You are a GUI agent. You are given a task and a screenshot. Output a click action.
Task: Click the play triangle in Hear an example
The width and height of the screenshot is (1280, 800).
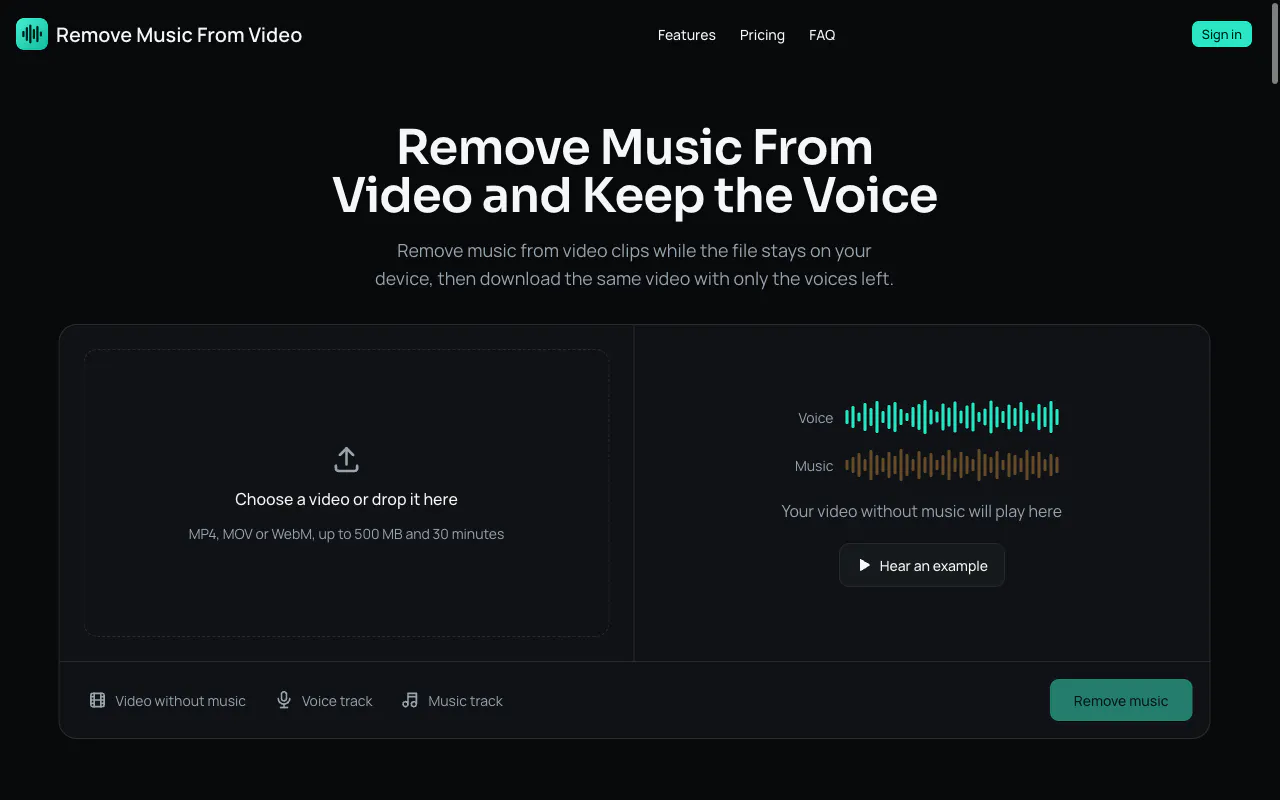pos(865,565)
